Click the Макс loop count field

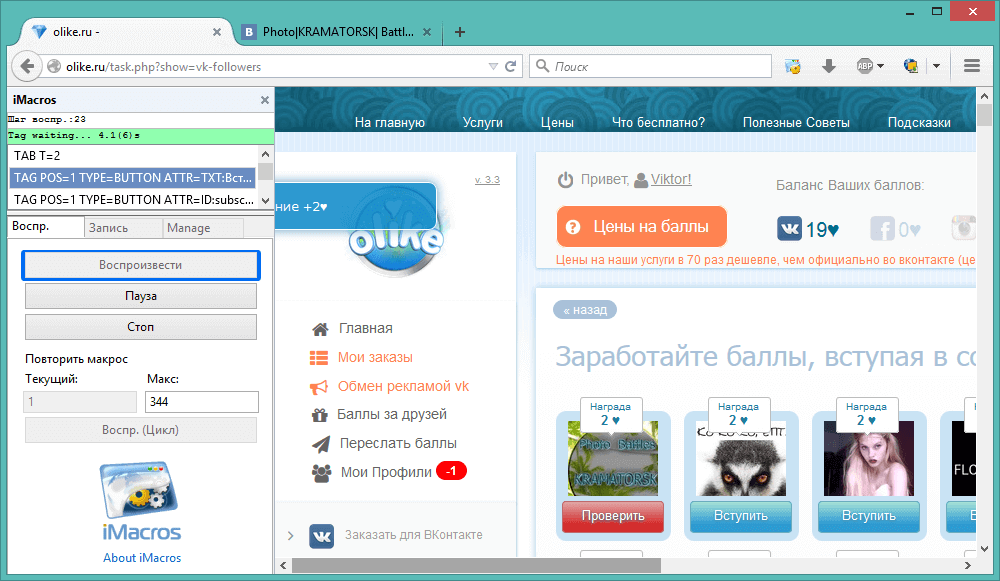pyautogui.click(x=202, y=402)
